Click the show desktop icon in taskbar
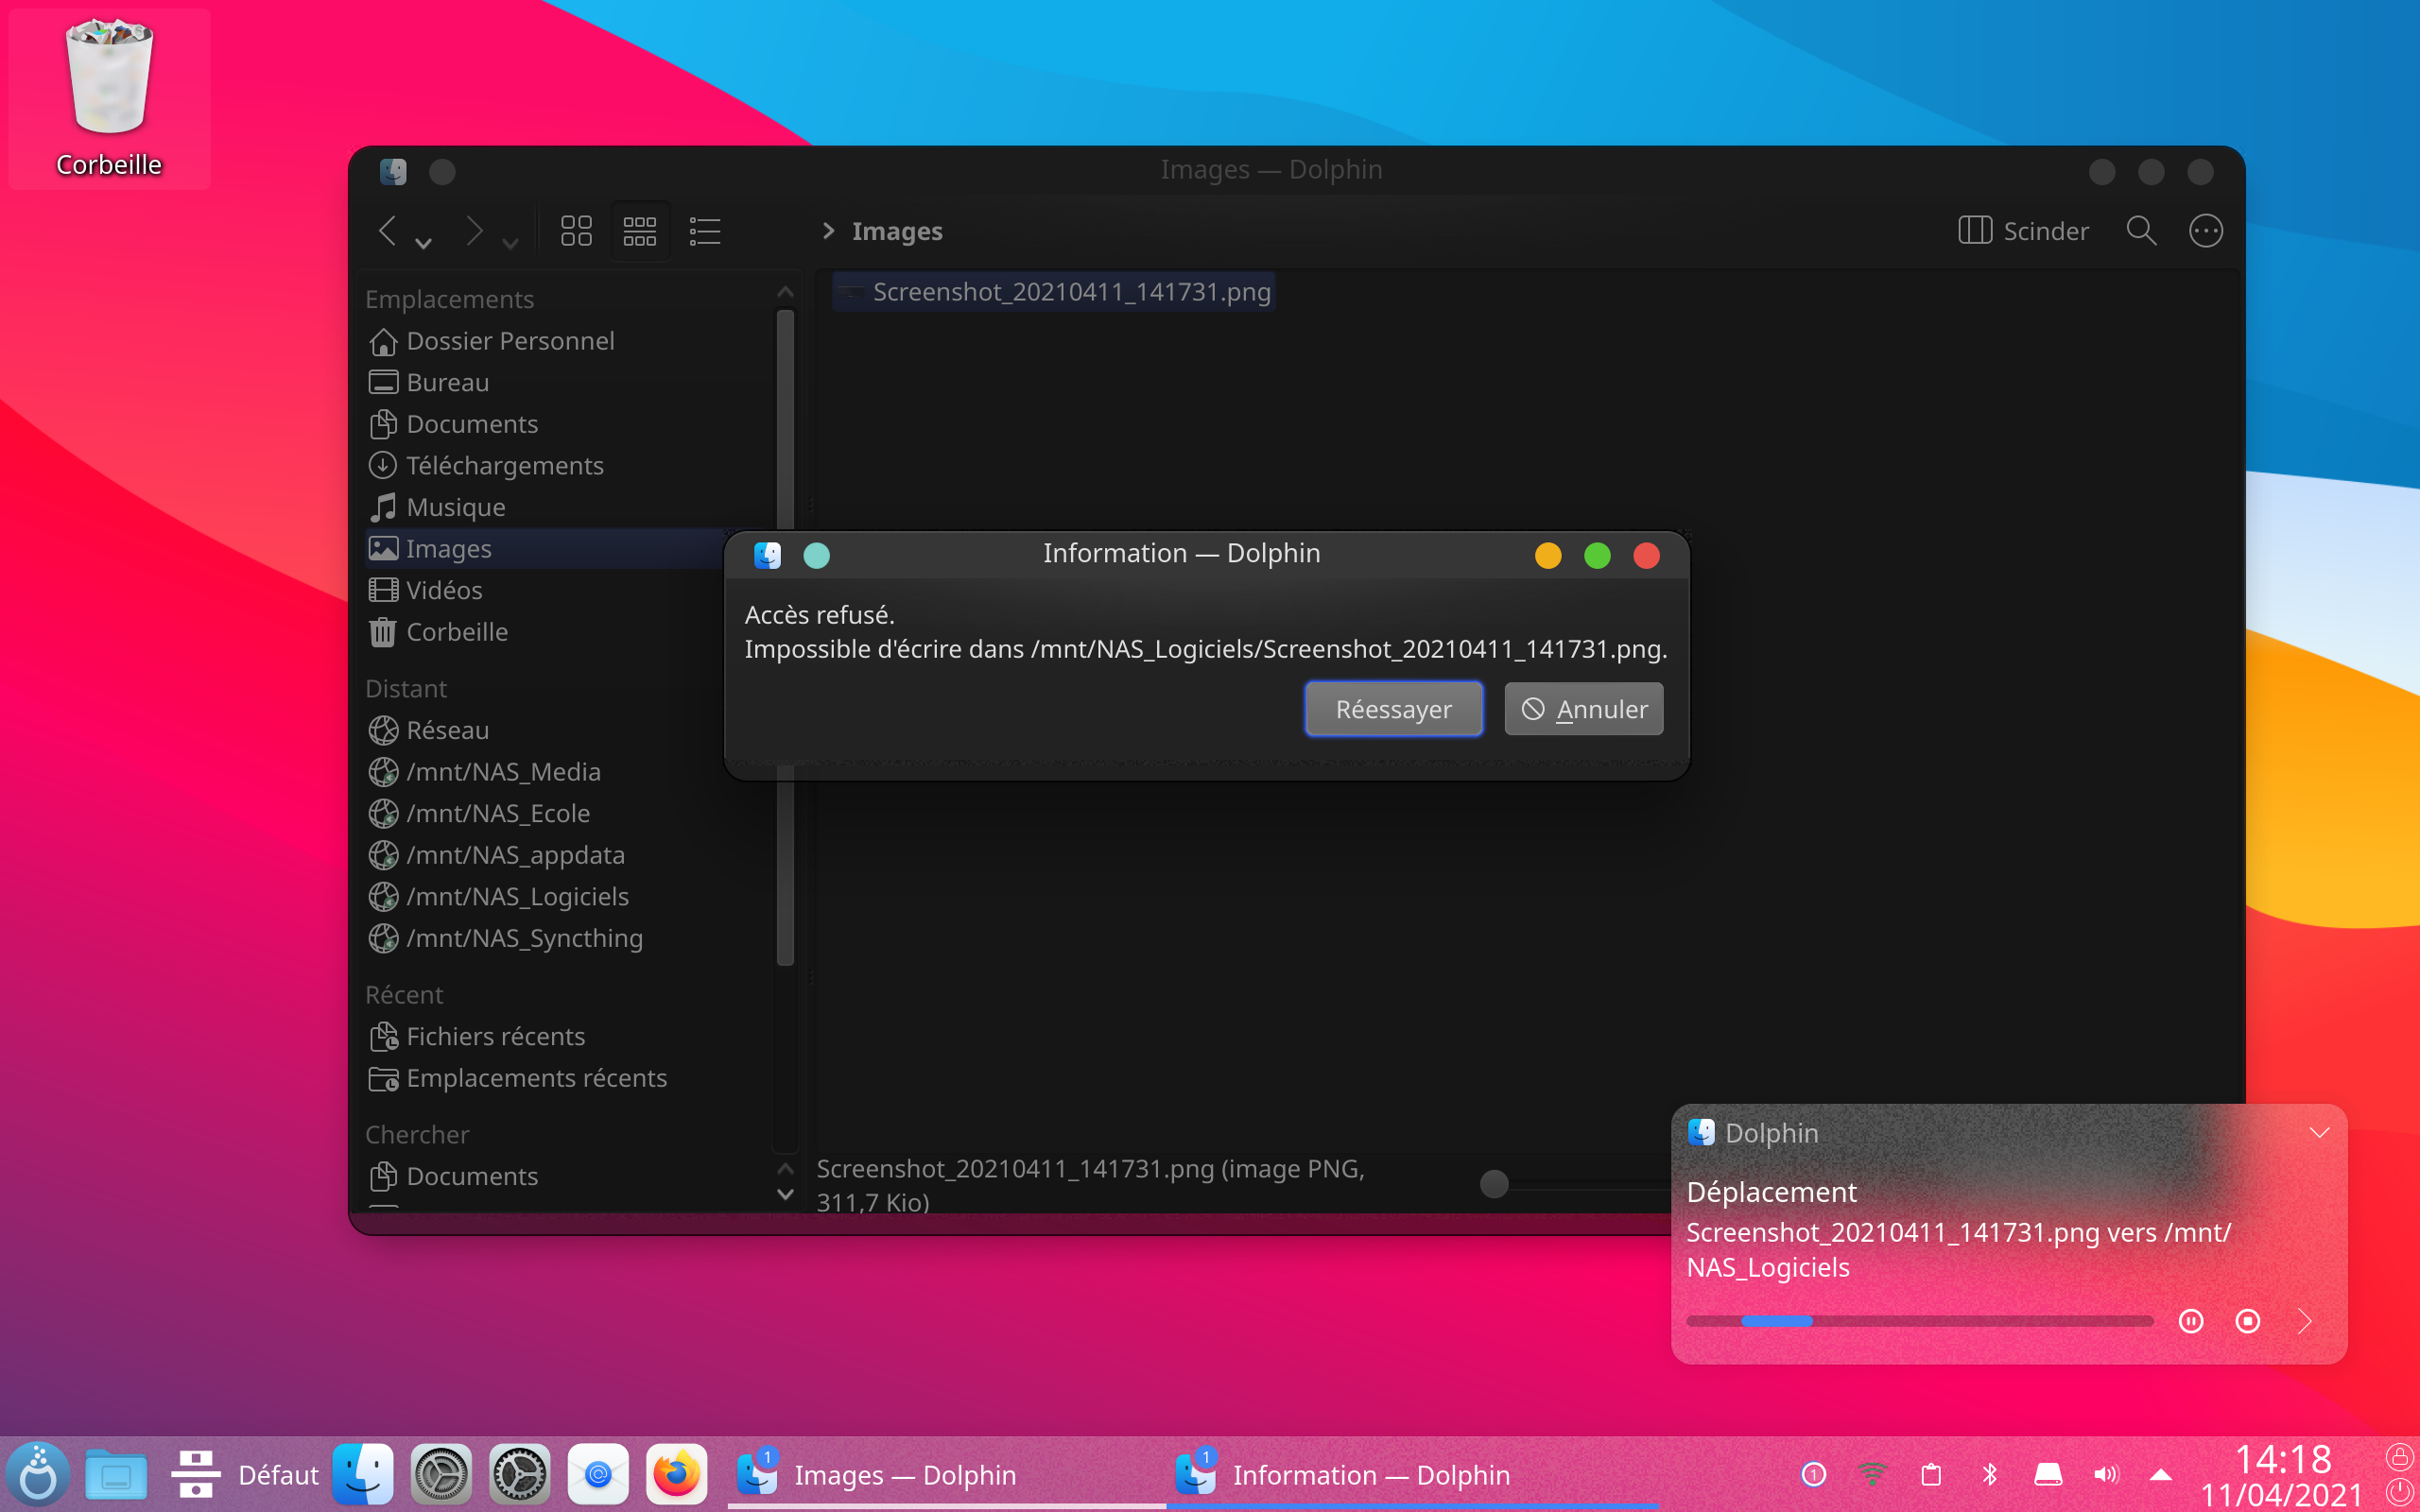Image resolution: width=2420 pixels, height=1512 pixels. pos(116,1474)
